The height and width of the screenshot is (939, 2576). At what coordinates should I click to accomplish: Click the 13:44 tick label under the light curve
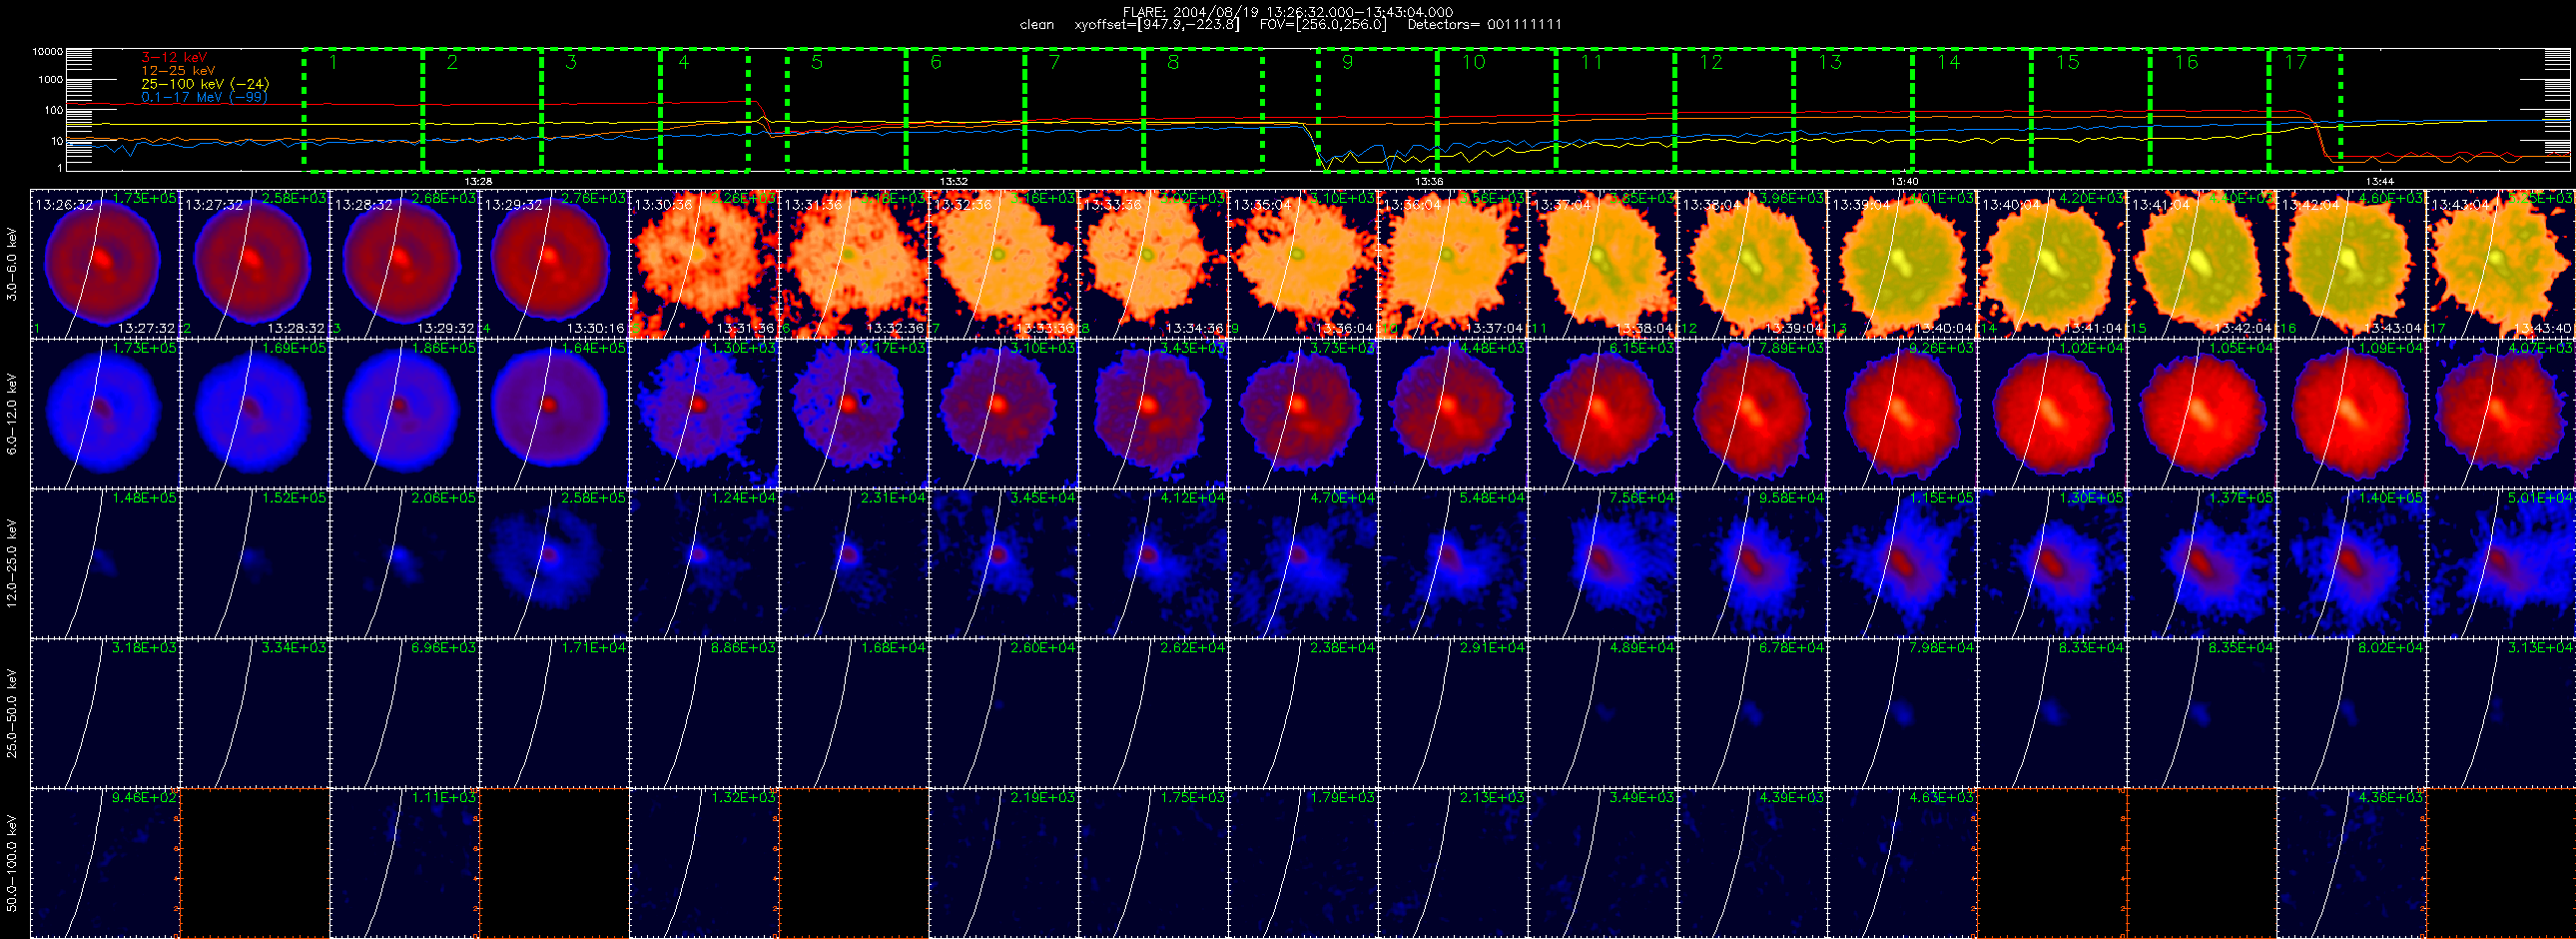tap(2380, 182)
